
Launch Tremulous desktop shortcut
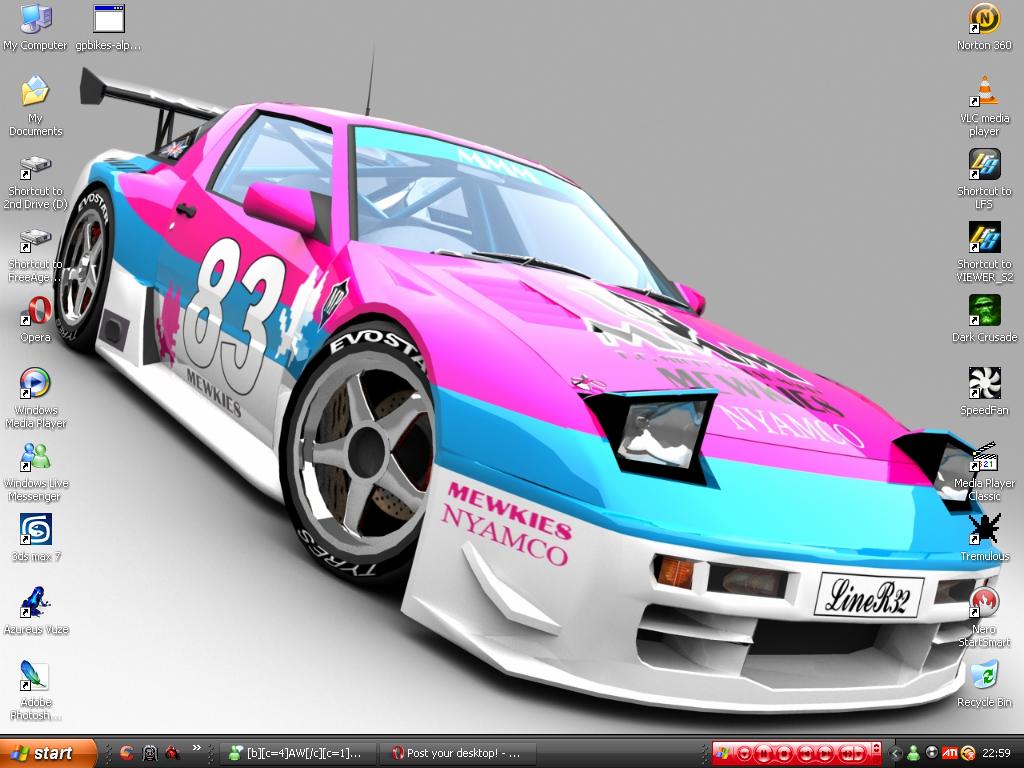point(984,537)
